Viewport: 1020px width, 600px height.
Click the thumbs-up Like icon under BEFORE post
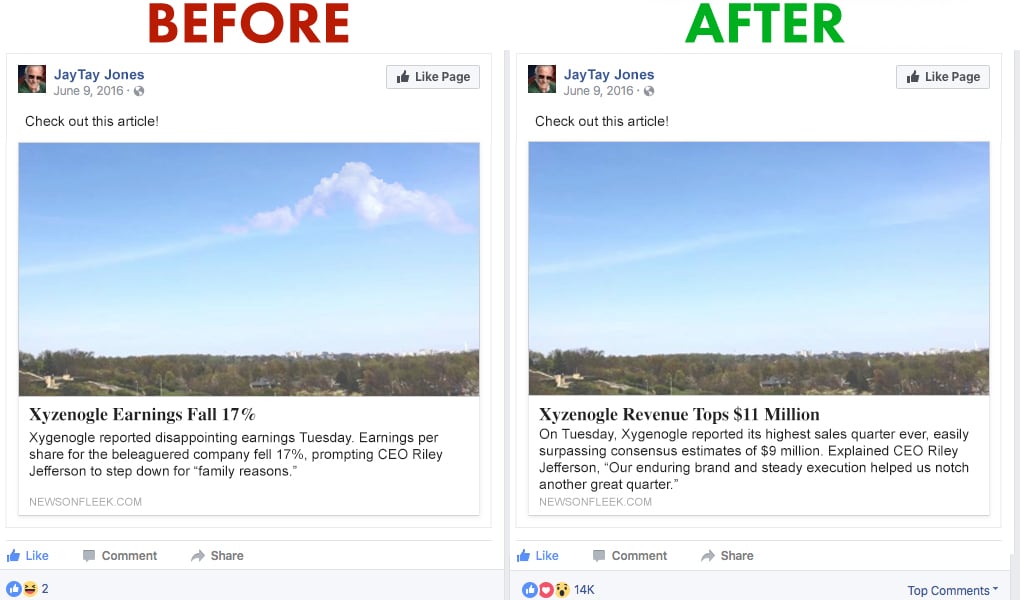(x=13, y=555)
